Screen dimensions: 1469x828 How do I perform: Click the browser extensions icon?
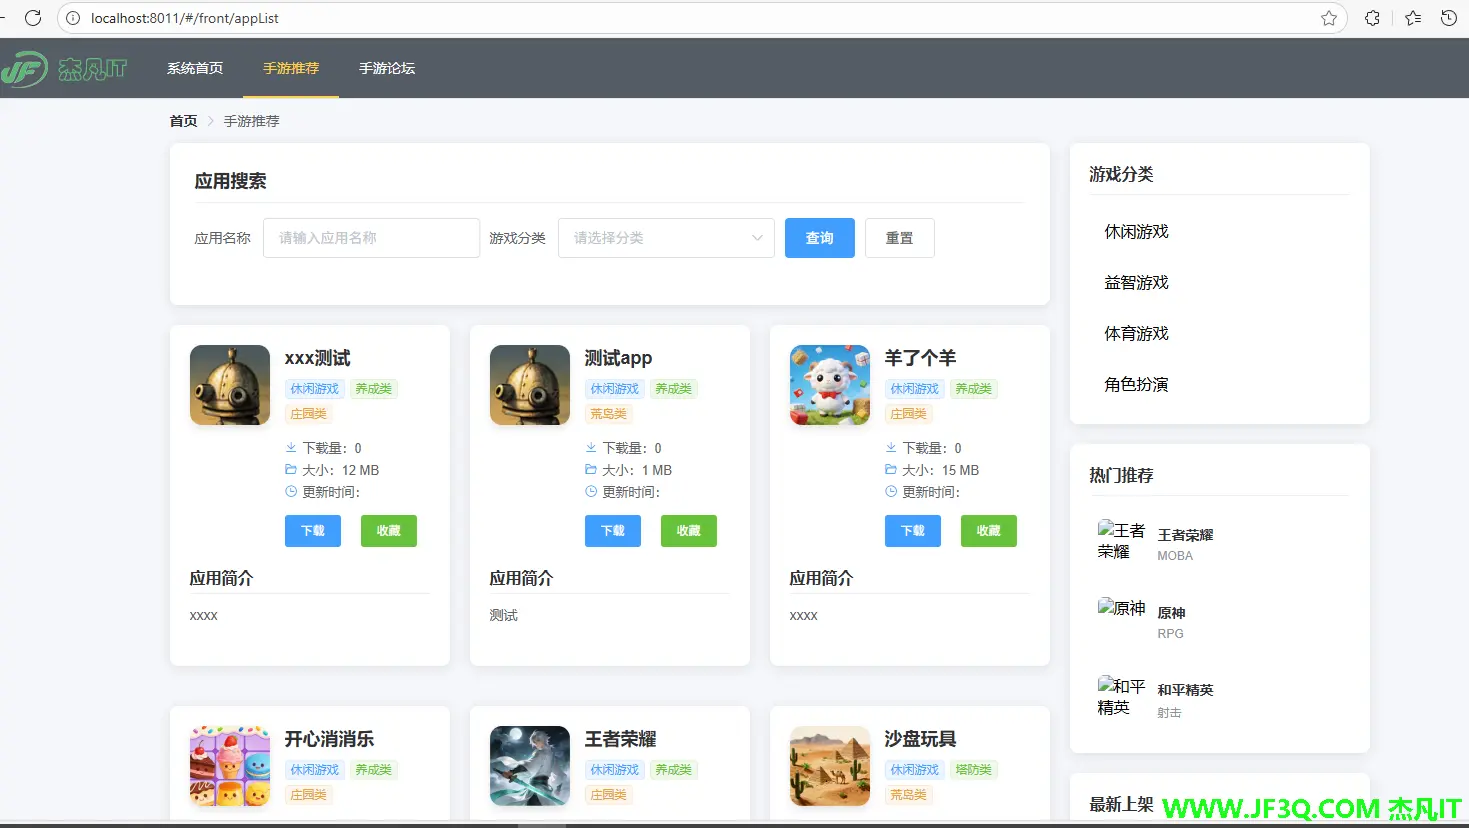1372,17
